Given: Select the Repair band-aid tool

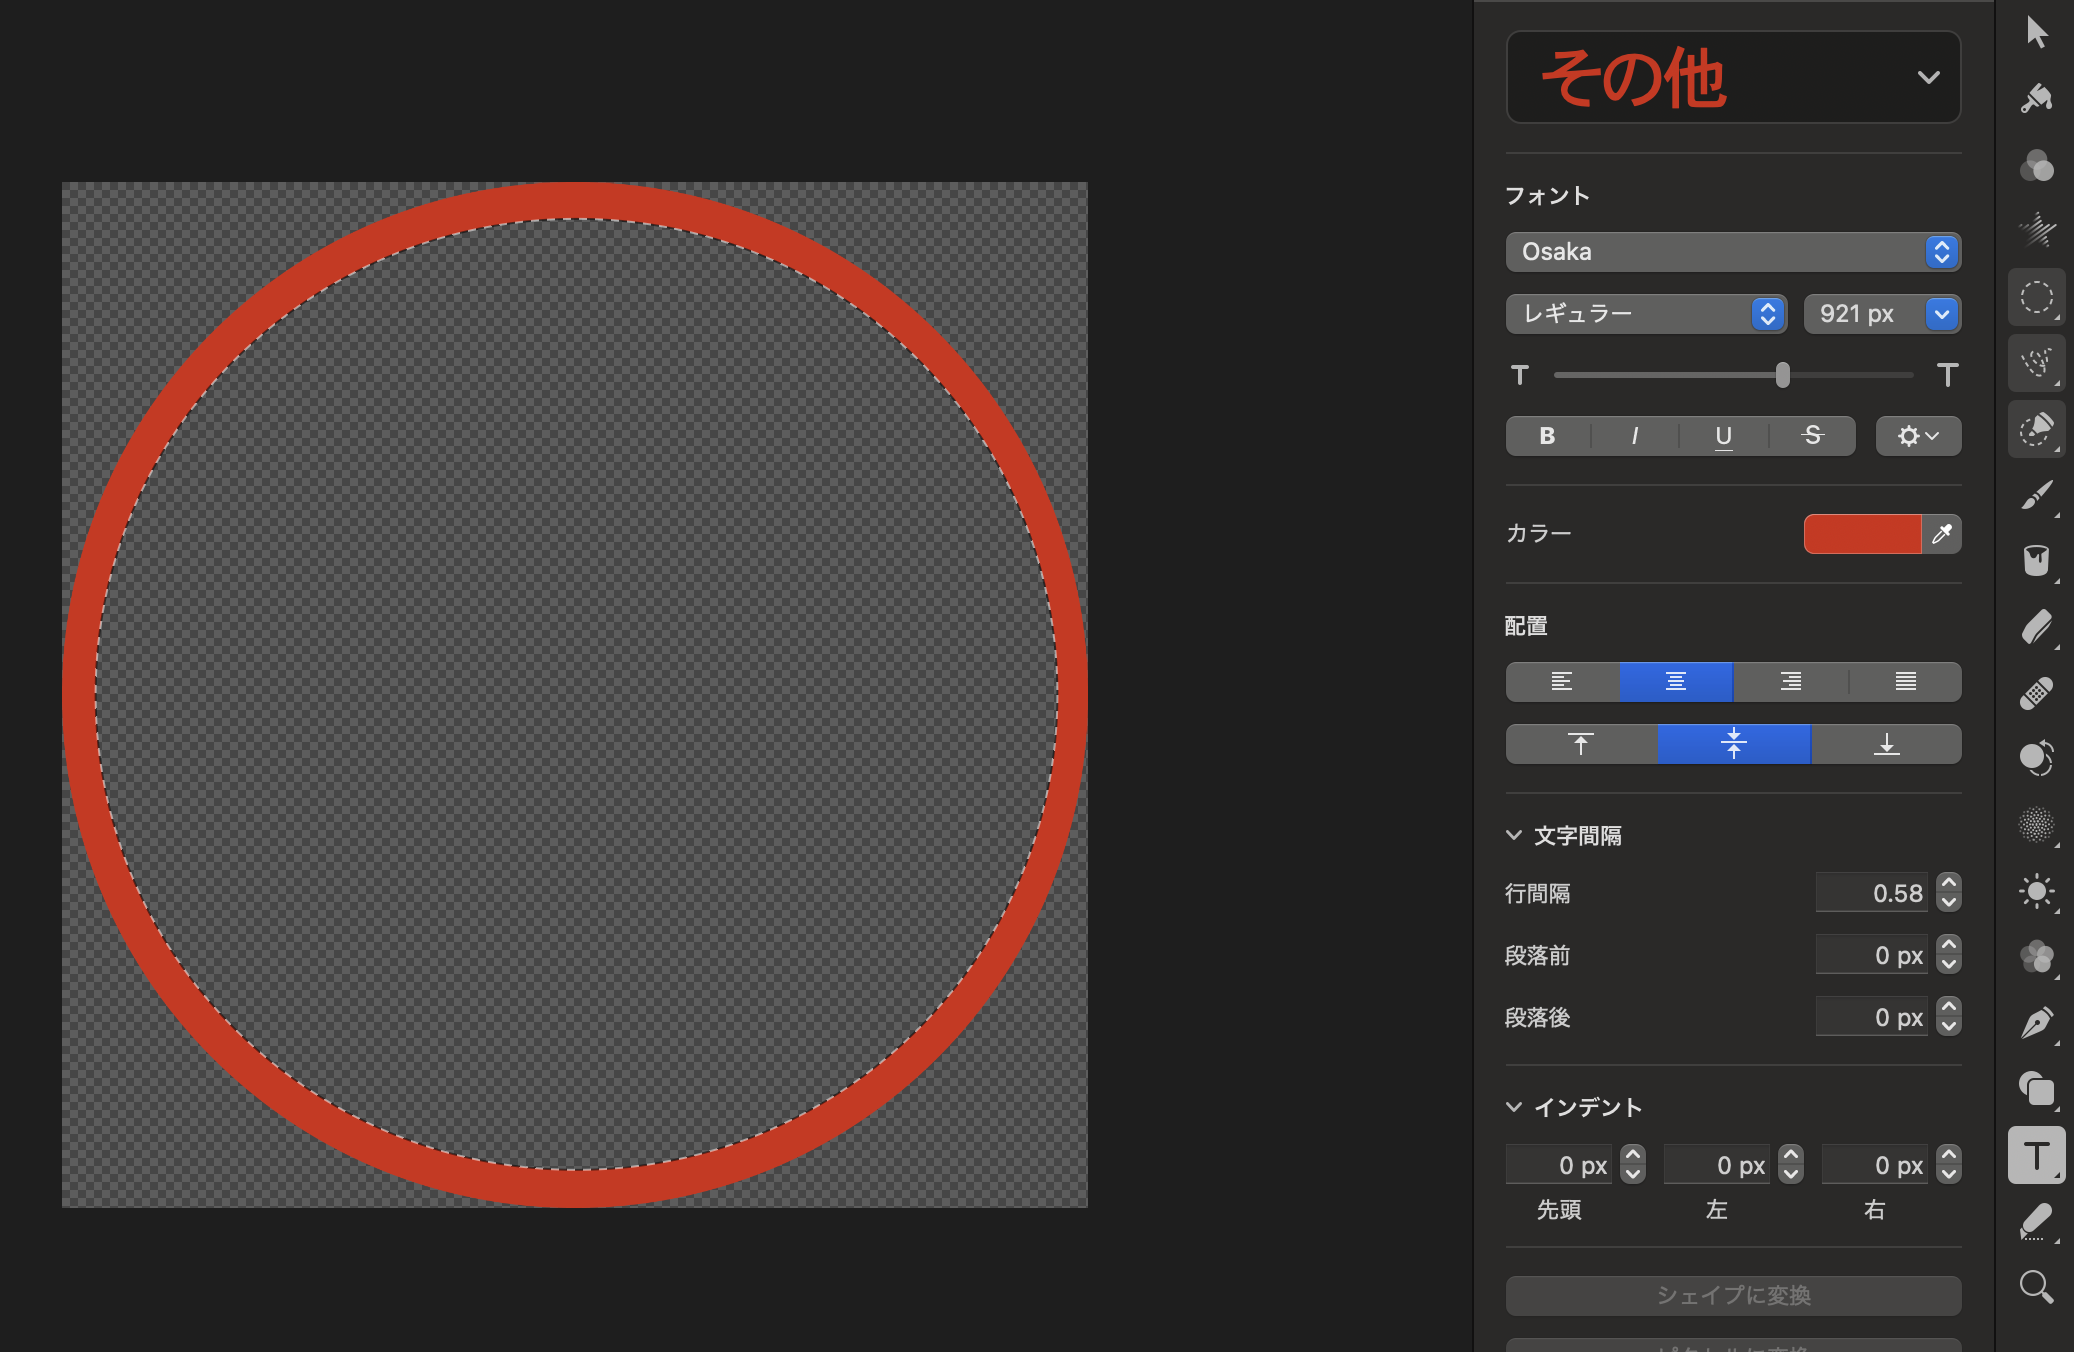Looking at the screenshot, I should (2036, 693).
